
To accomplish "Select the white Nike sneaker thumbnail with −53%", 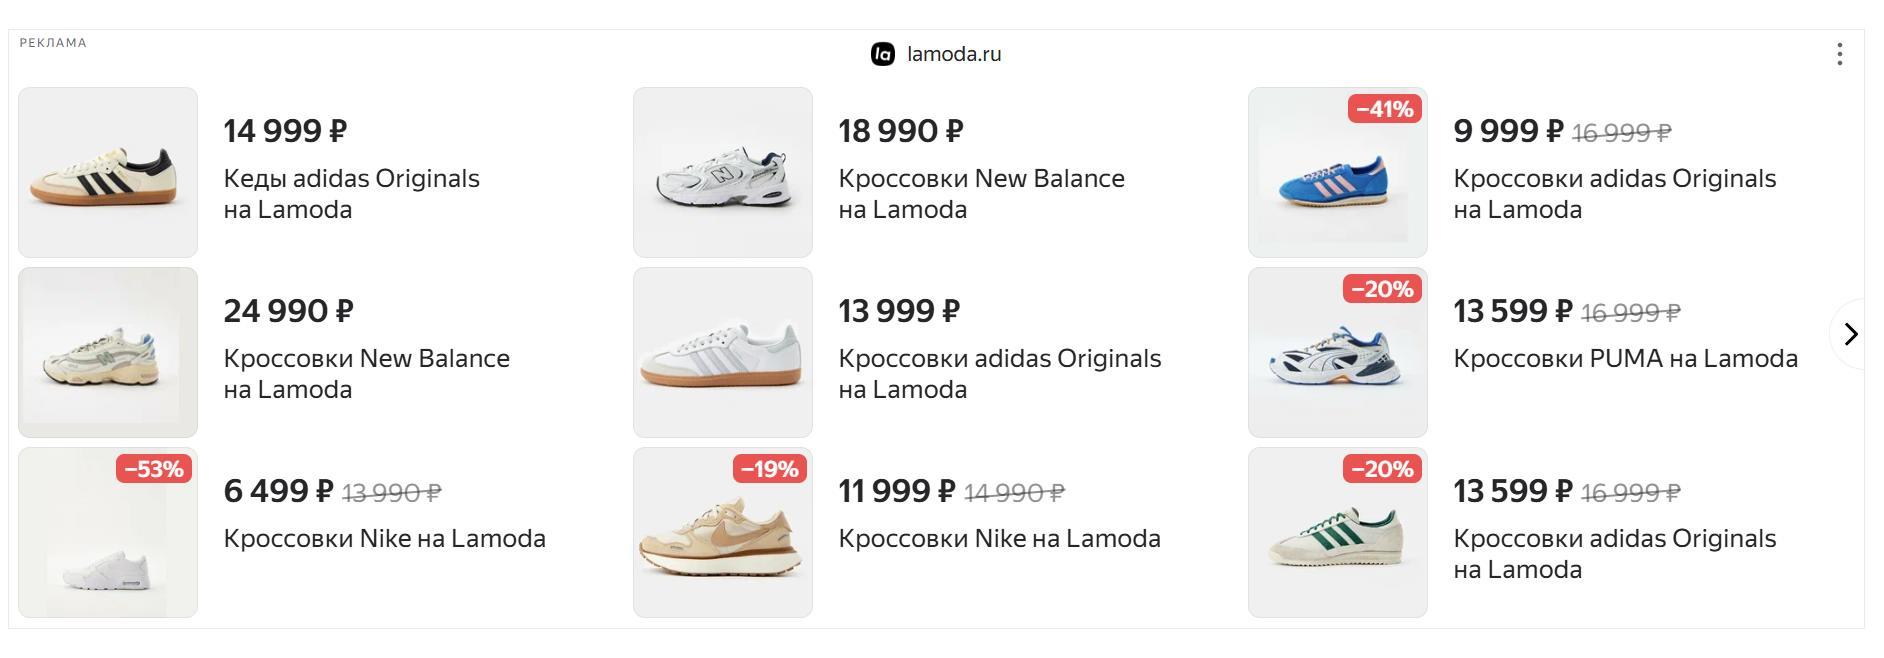I will click(x=108, y=532).
